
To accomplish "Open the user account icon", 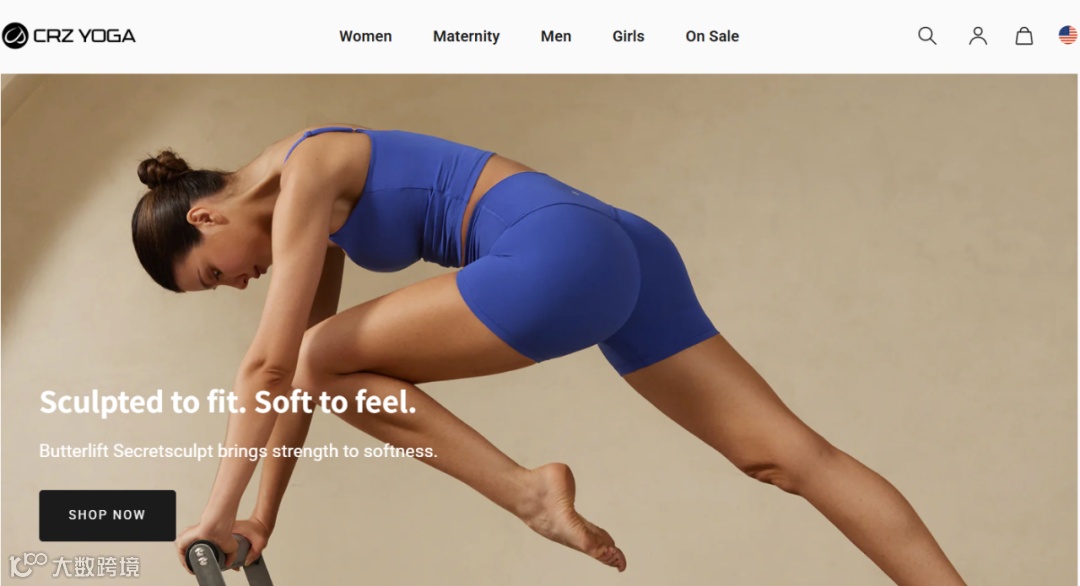I will point(977,36).
